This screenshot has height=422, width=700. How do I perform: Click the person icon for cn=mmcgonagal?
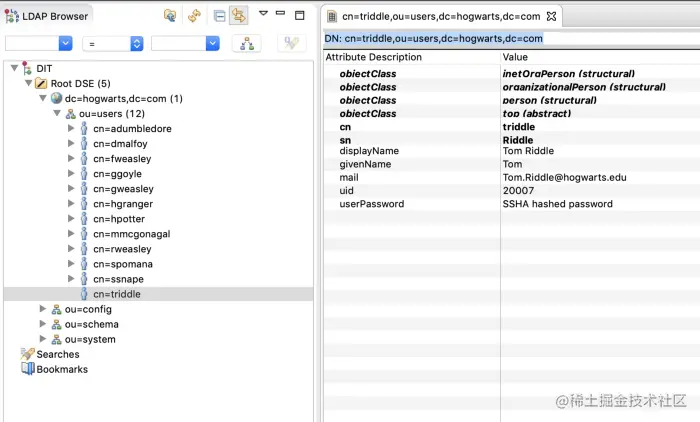click(84, 234)
